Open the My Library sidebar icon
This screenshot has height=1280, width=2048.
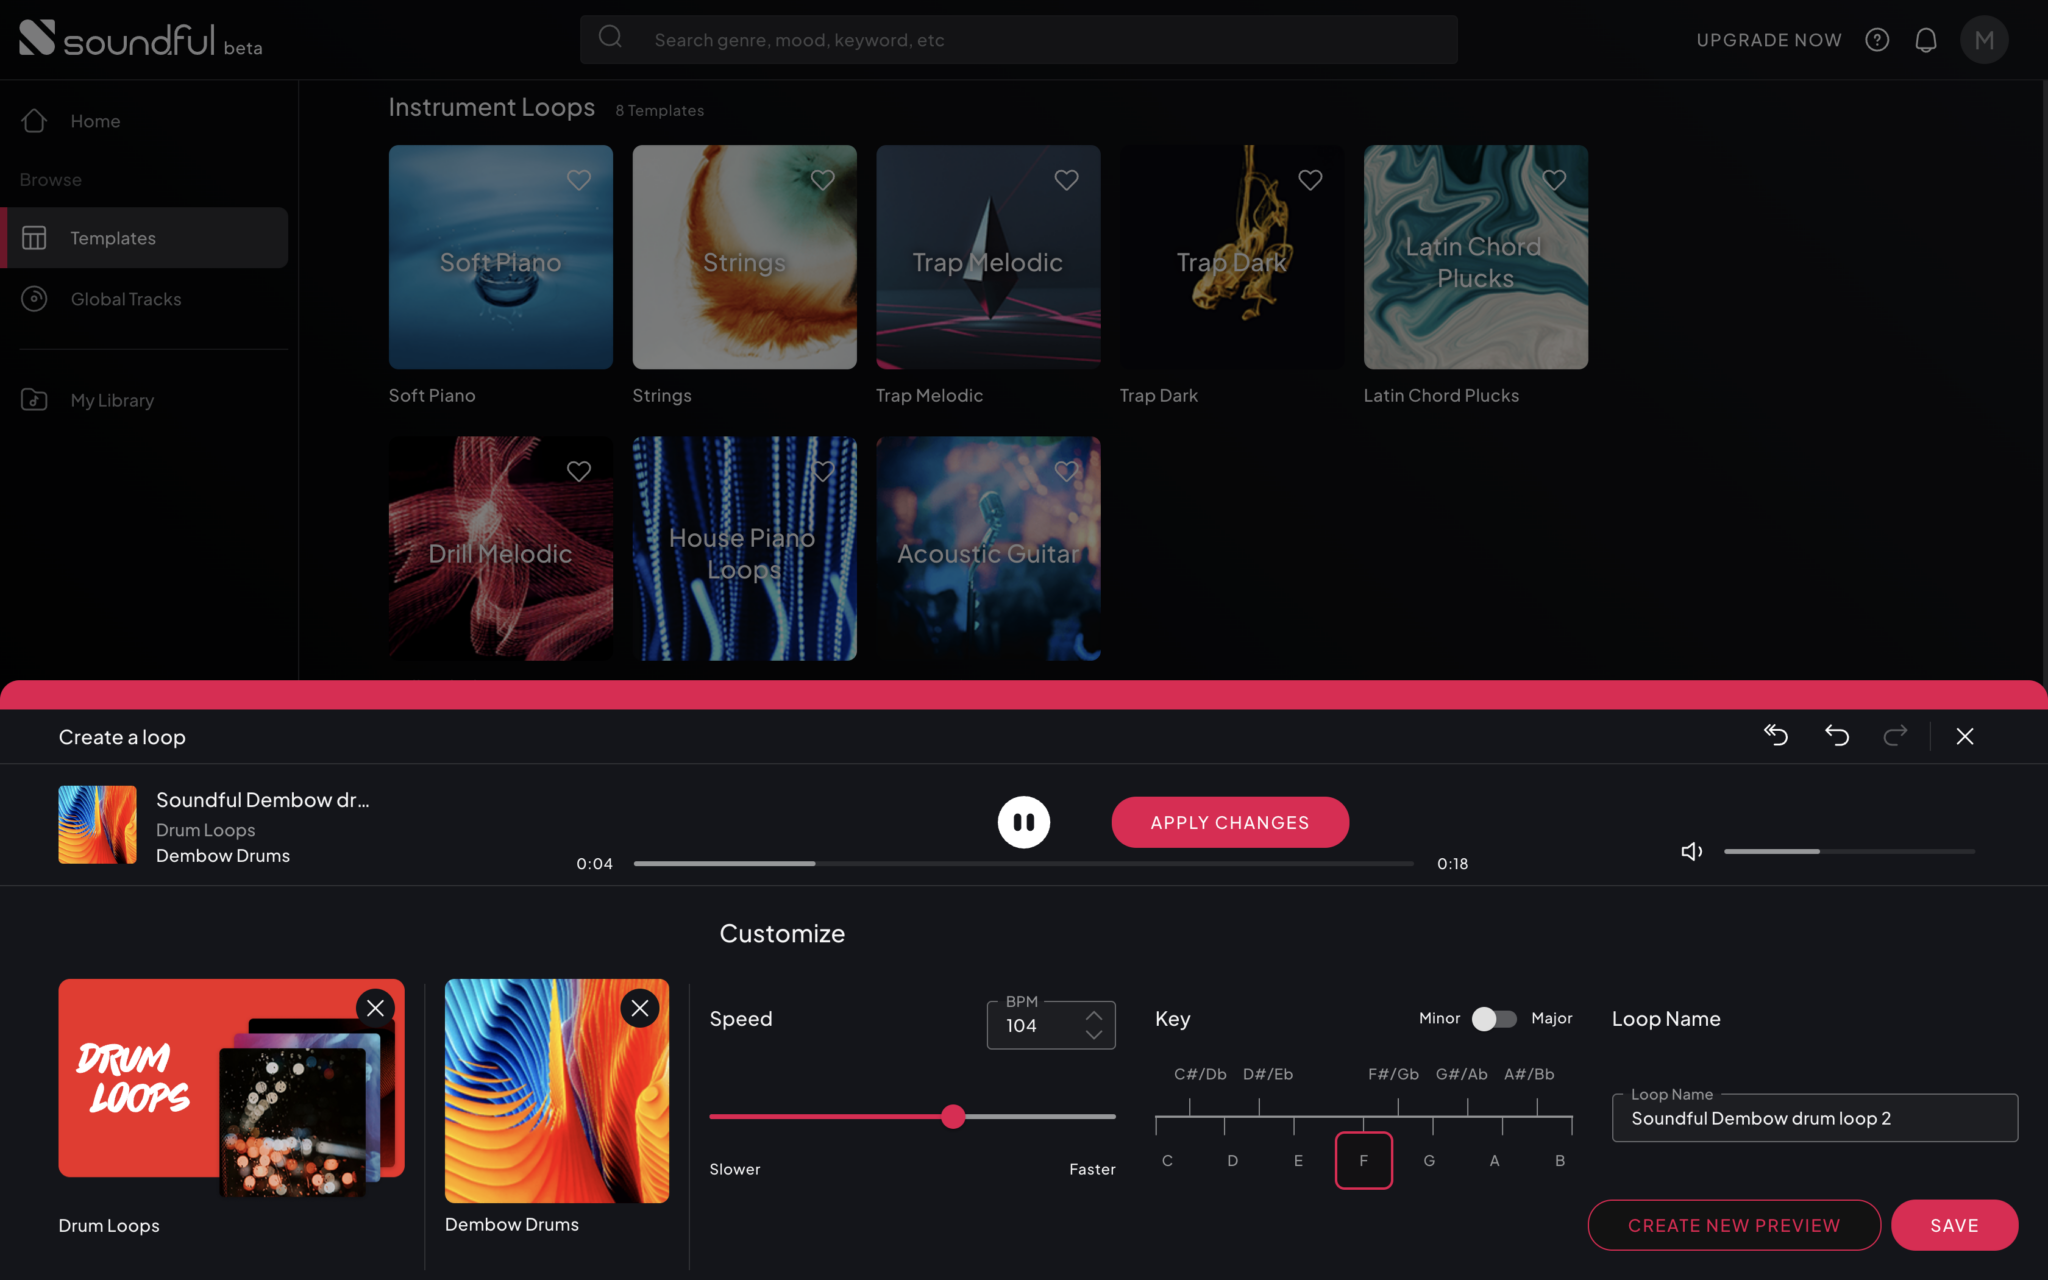34,399
